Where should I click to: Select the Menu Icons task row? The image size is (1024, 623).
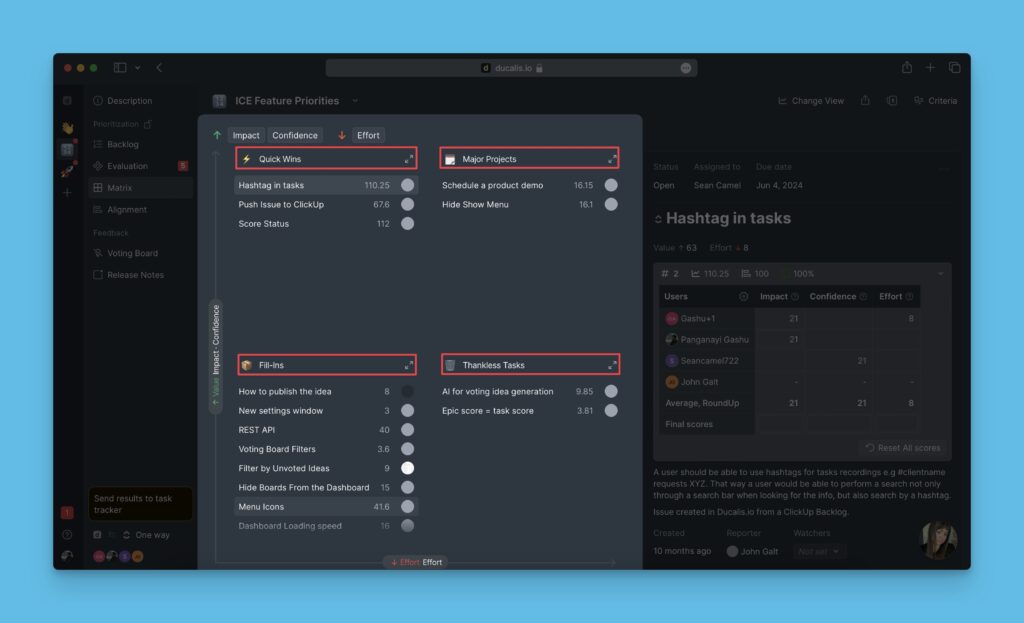click(300, 507)
